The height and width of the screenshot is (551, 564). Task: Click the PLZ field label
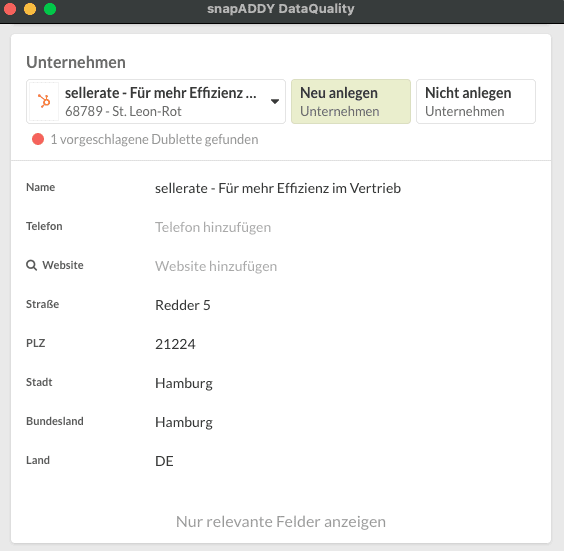click(36, 343)
